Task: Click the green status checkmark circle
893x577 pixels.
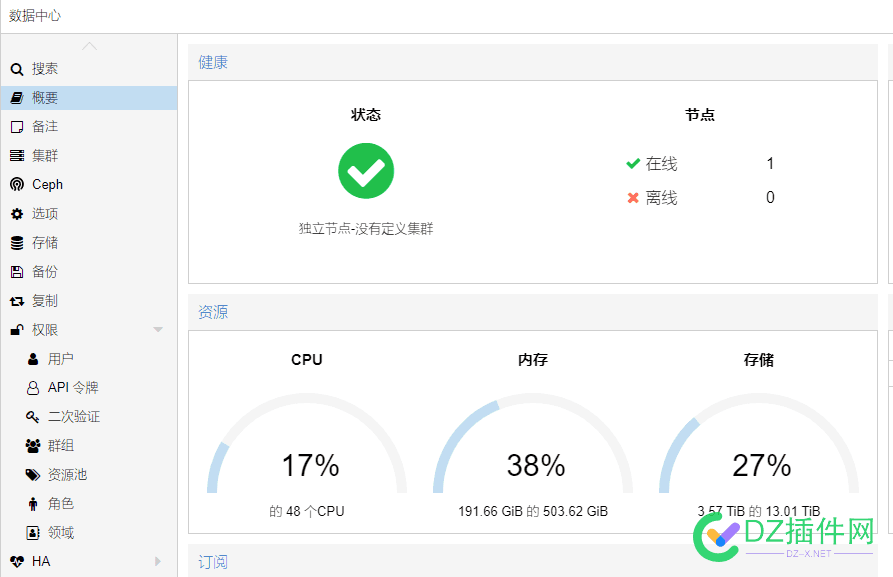Action: tap(366, 171)
